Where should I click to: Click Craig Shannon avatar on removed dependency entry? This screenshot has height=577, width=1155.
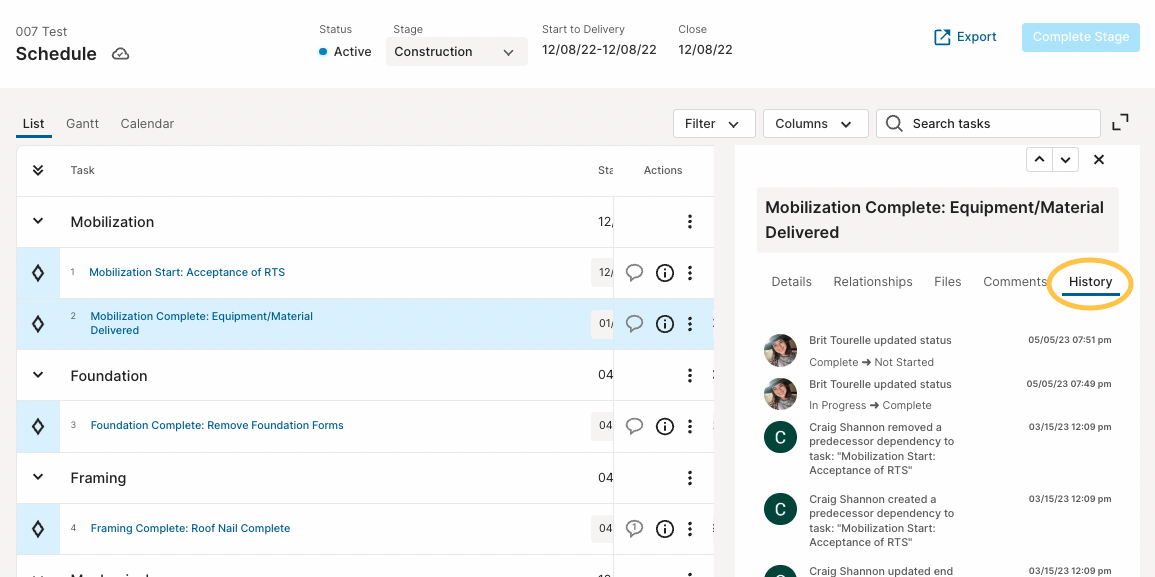pyautogui.click(x=780, y=438)
